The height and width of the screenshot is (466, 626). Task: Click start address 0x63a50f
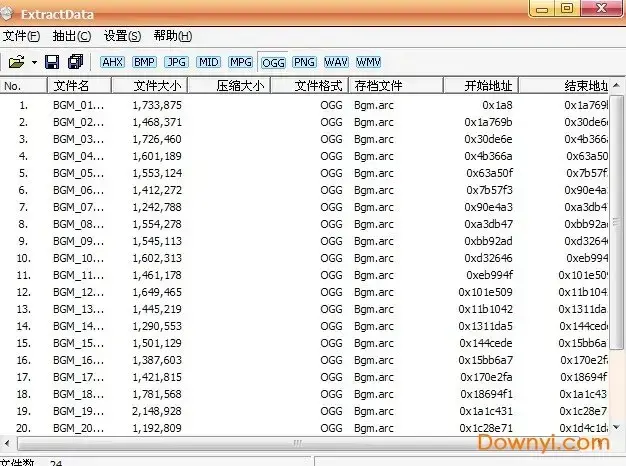click(x=489, y=173)
